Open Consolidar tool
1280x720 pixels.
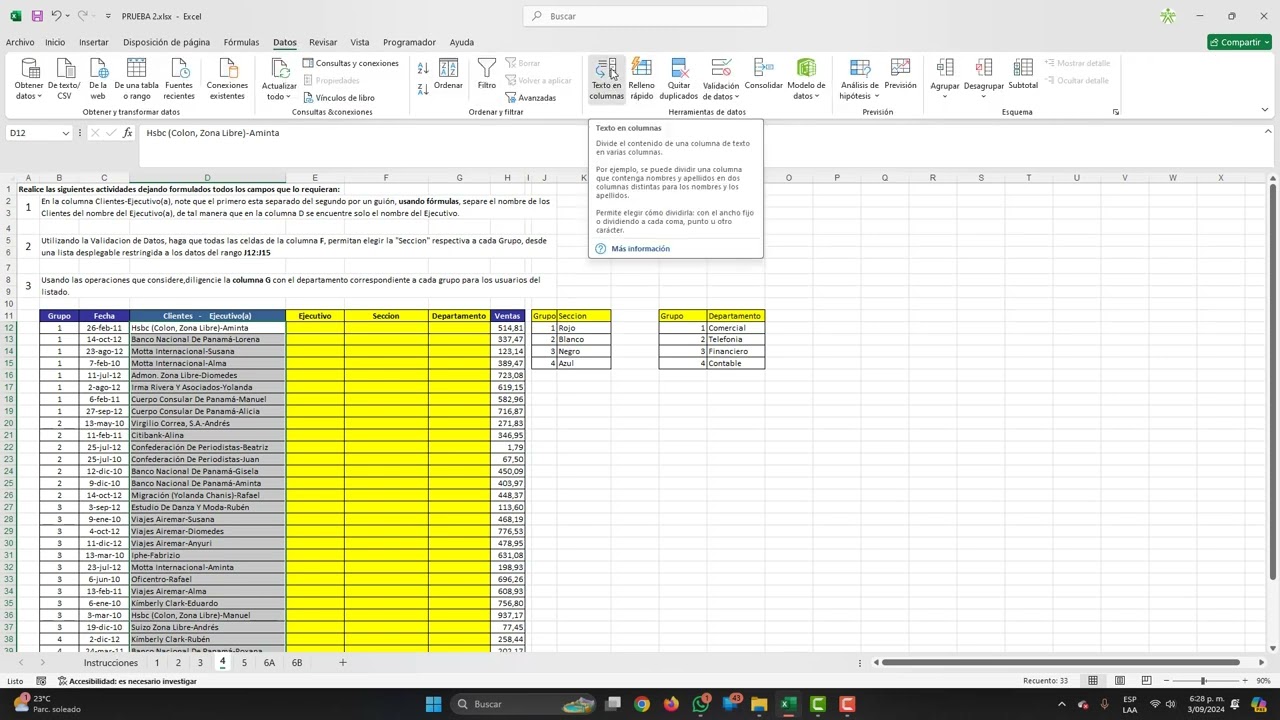click(x=764, y=75)
